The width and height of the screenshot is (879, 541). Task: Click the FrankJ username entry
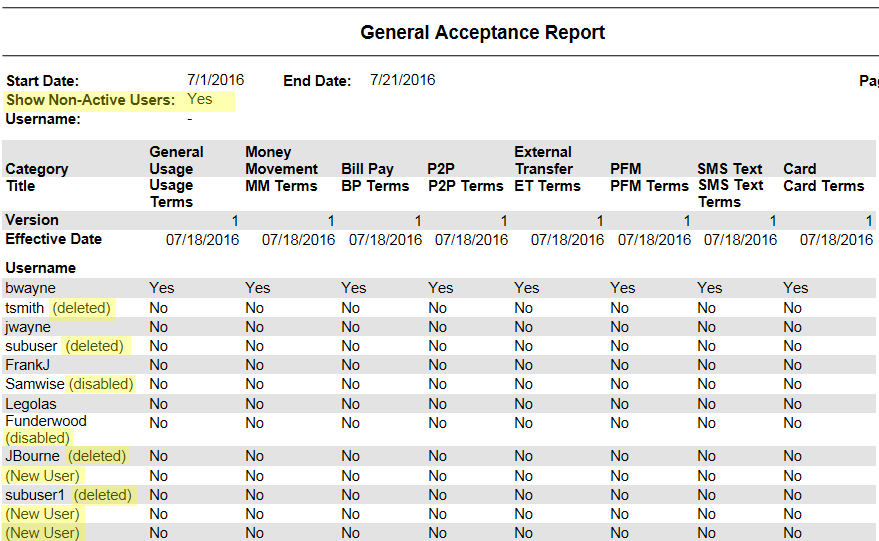pyautogui.click(x=27, y=365)
